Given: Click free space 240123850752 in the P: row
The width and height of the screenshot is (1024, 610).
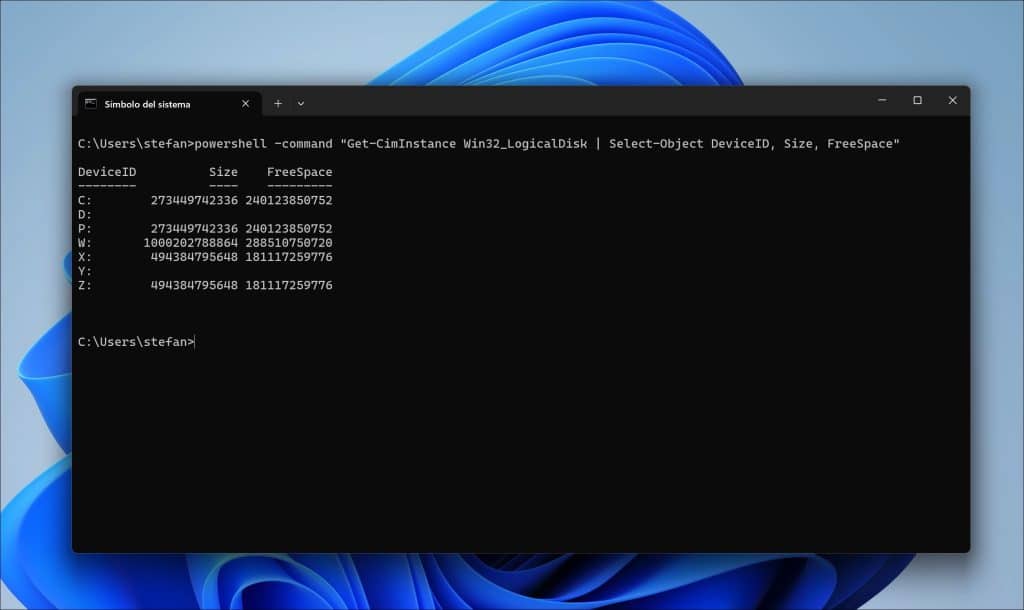Looking at the screenshot, I should click(289, 229).
